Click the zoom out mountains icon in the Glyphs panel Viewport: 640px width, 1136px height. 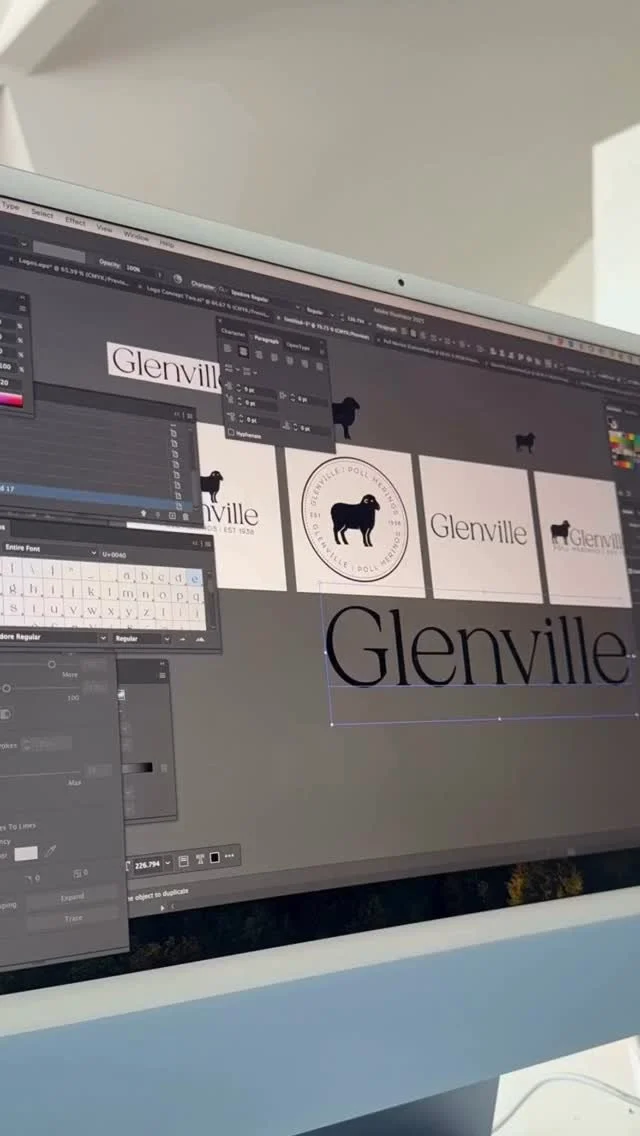click(x=183, y=640)
